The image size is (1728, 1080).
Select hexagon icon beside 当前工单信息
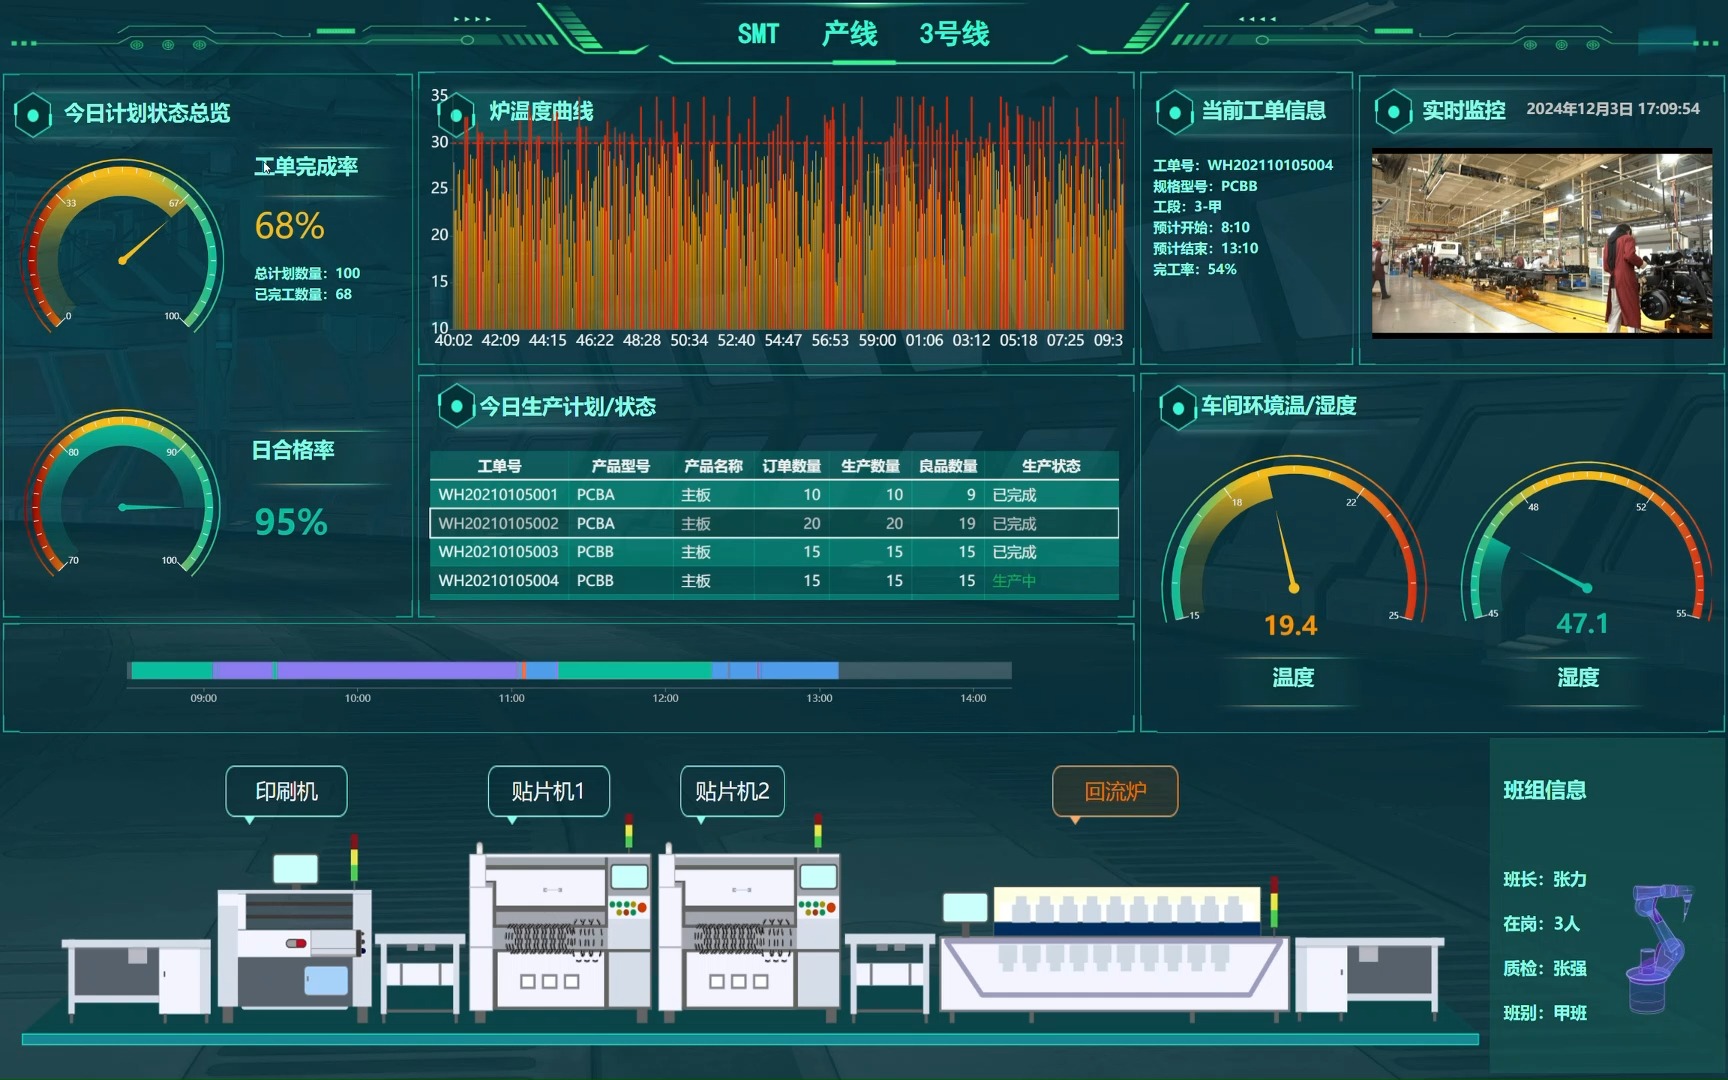point(1174,112)
